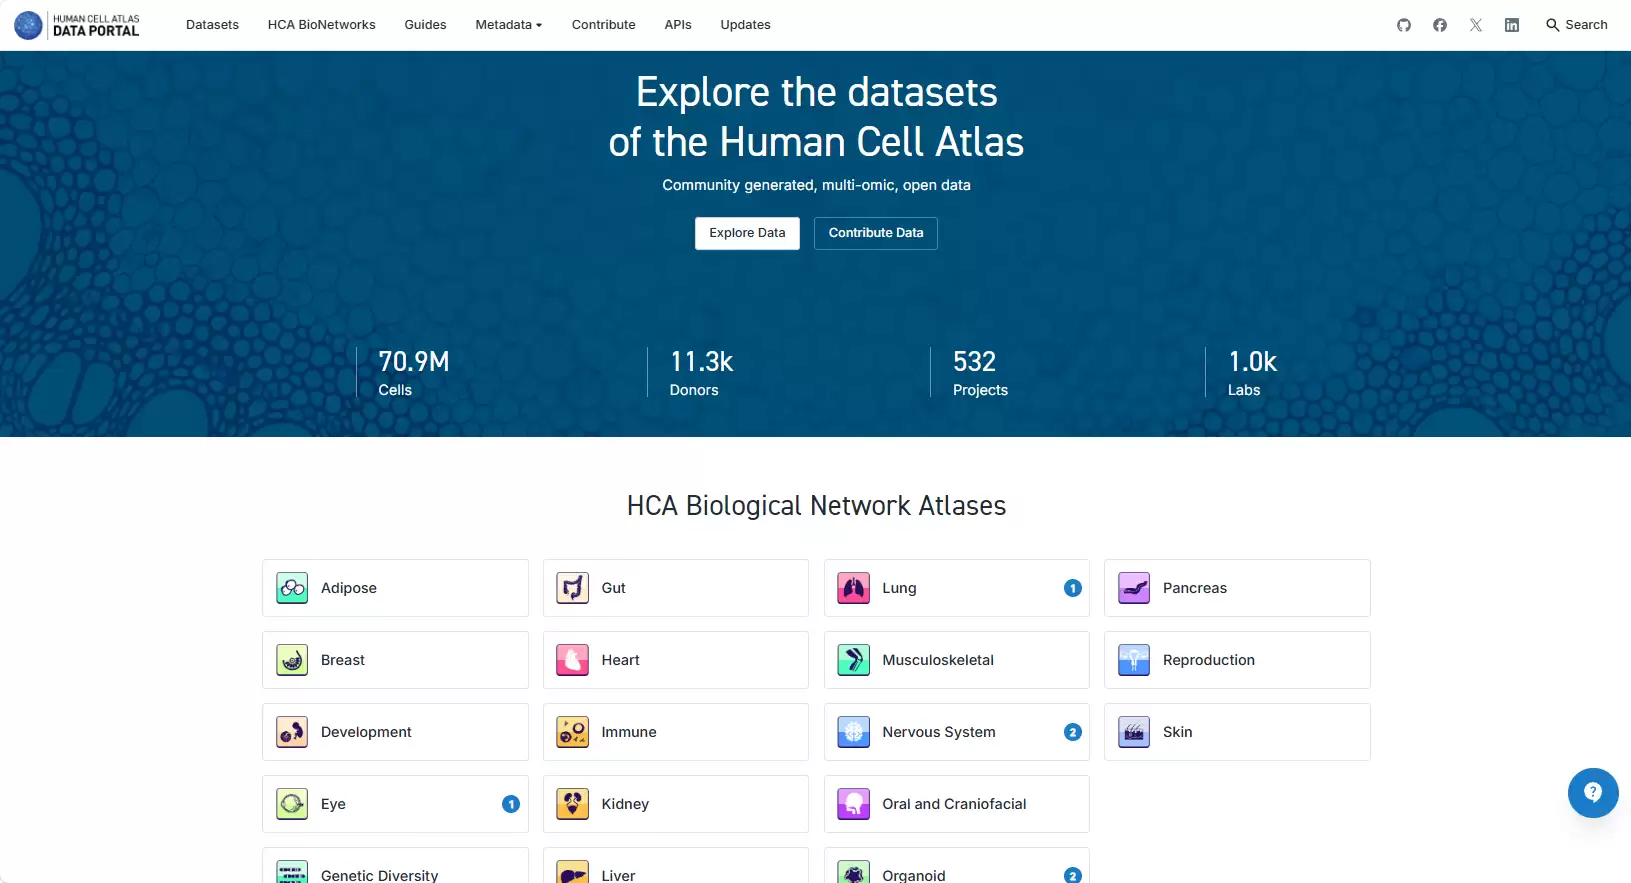Expand the Metadata dropdown menu
Image resolution: width=1631 pixels, height=883 pixels.
509,25
